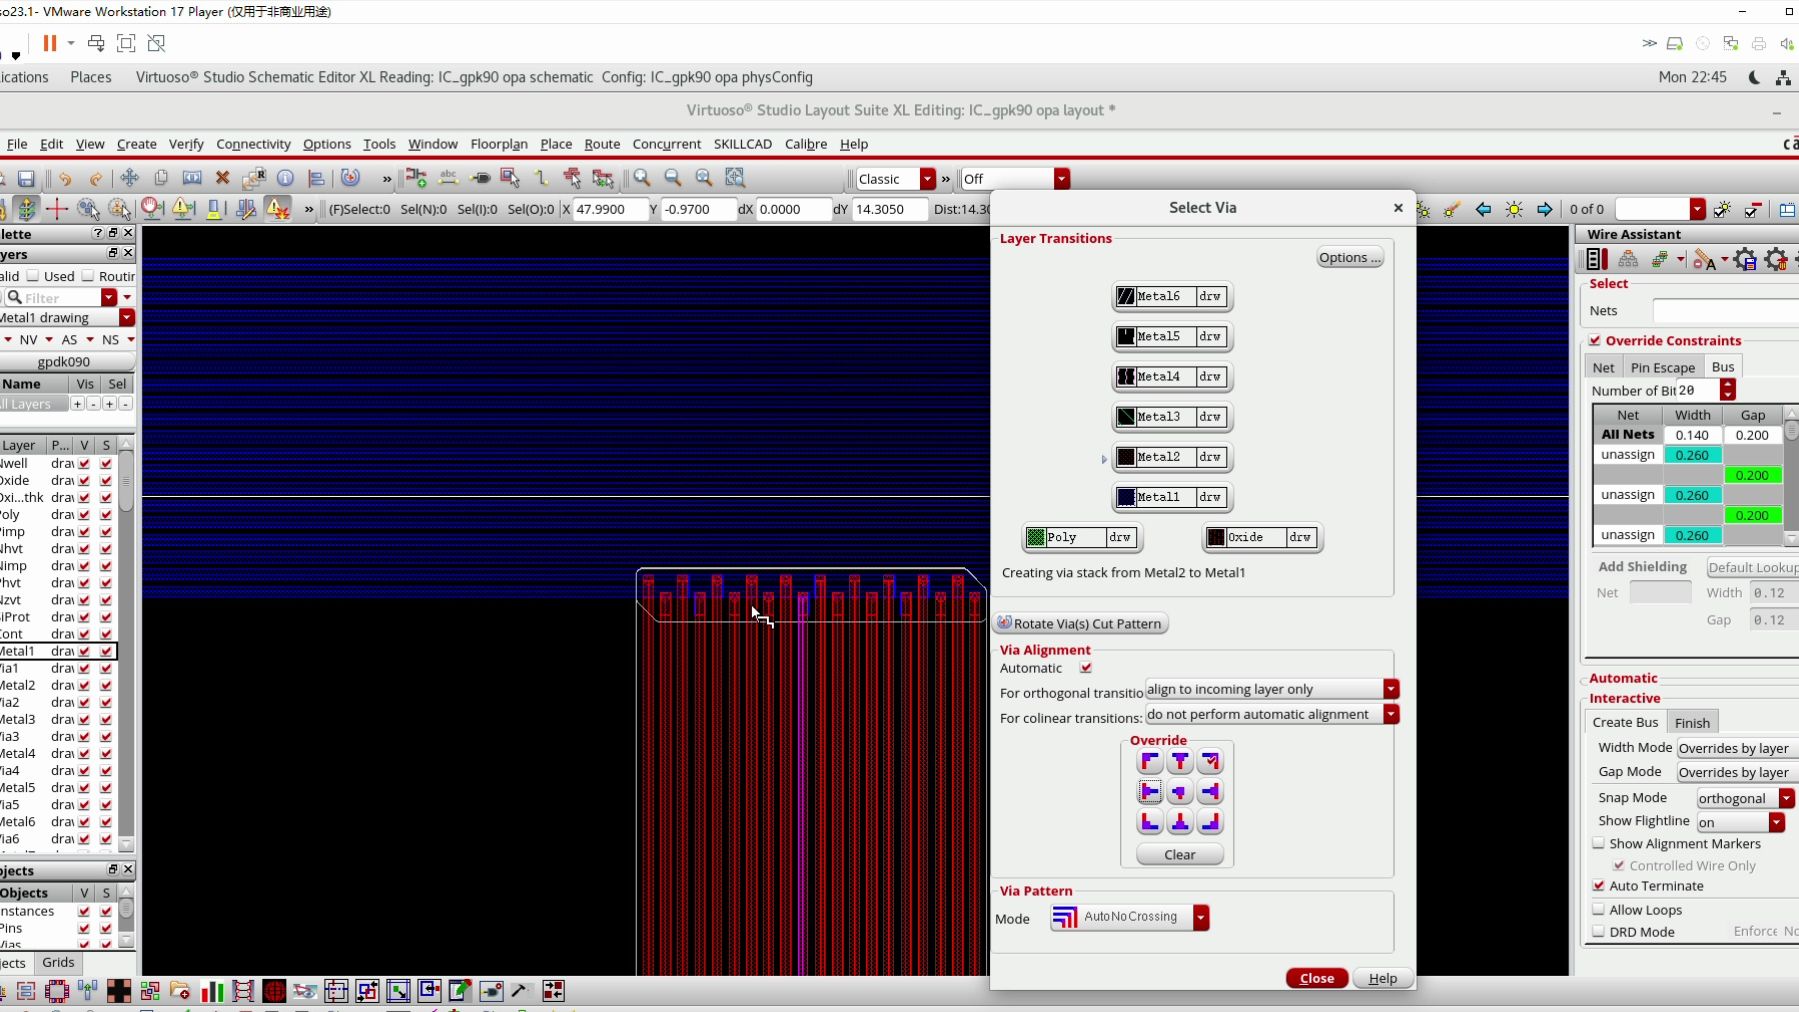This screenshot has width=1799, height=1012.
Task: Open the Edit Properties info icon
Action: click(x=285, y=178)
